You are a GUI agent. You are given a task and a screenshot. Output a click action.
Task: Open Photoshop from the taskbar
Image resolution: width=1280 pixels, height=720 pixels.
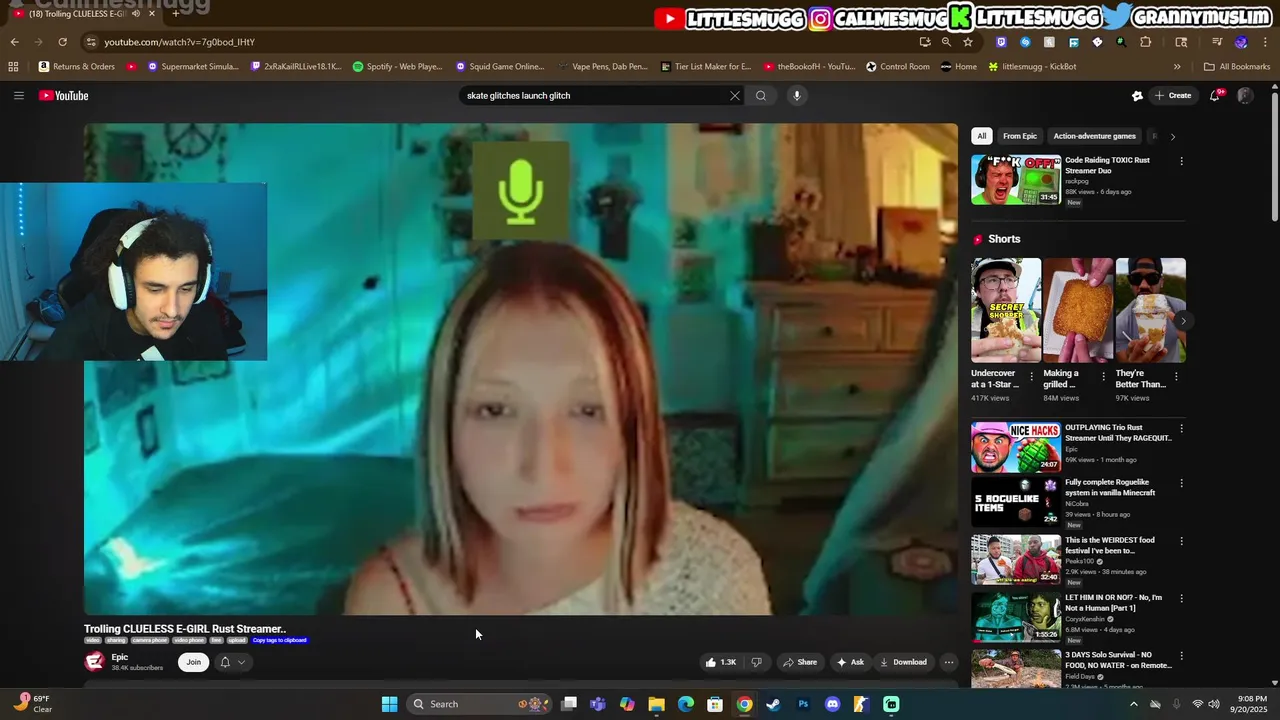point(803,704)
